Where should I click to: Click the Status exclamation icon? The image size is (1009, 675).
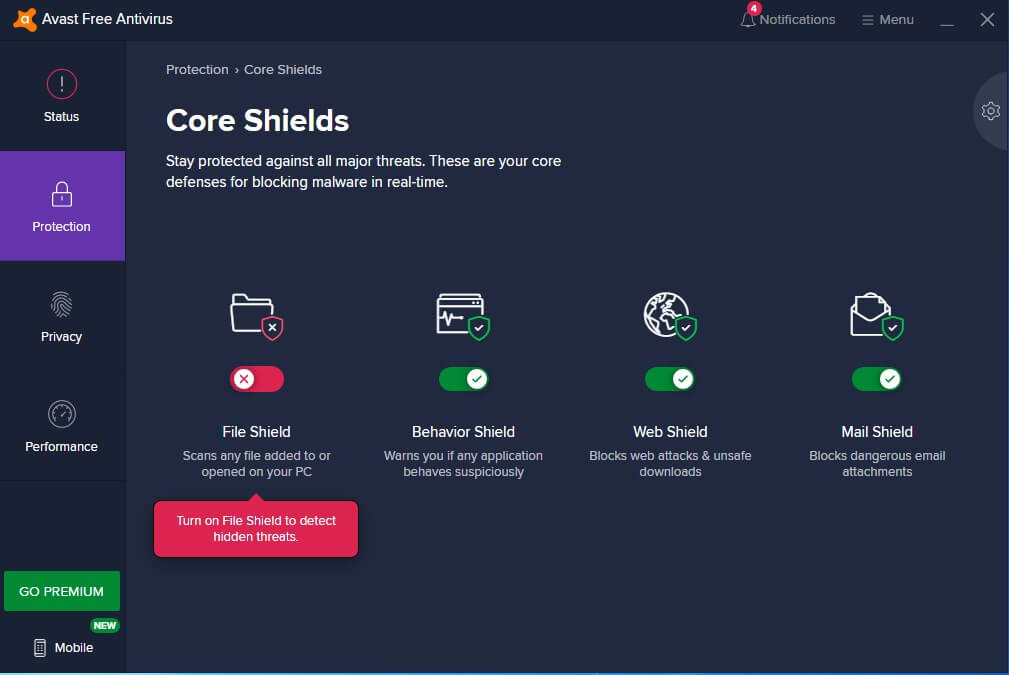click(x=62, y=84)
